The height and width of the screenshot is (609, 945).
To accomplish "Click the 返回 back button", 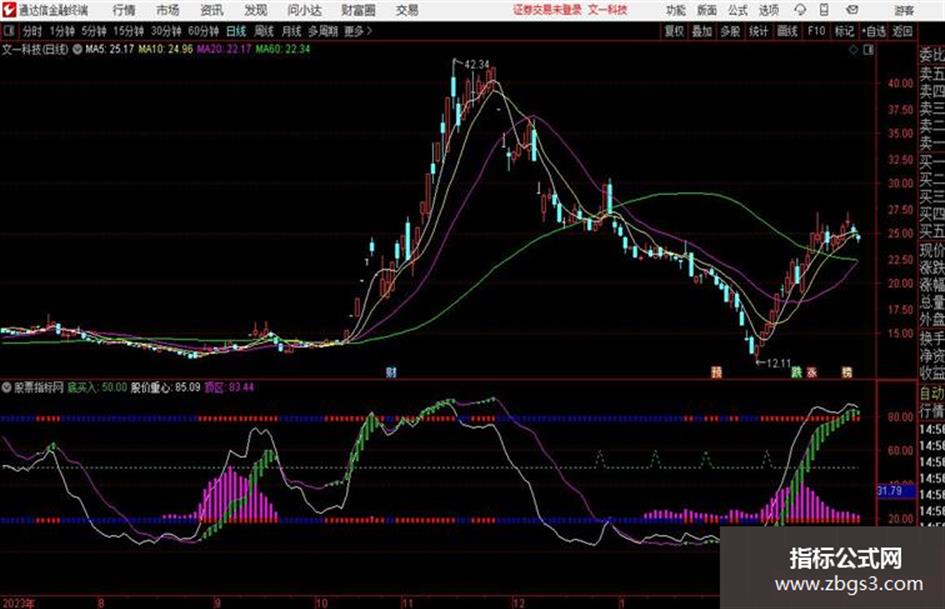I will 902,31.
